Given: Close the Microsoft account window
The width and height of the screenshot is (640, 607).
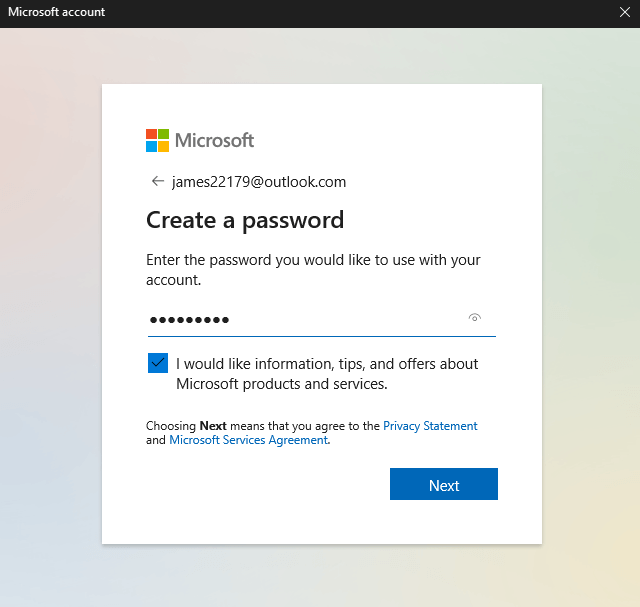Looking at the screenshot, I should tap(625, 12).
